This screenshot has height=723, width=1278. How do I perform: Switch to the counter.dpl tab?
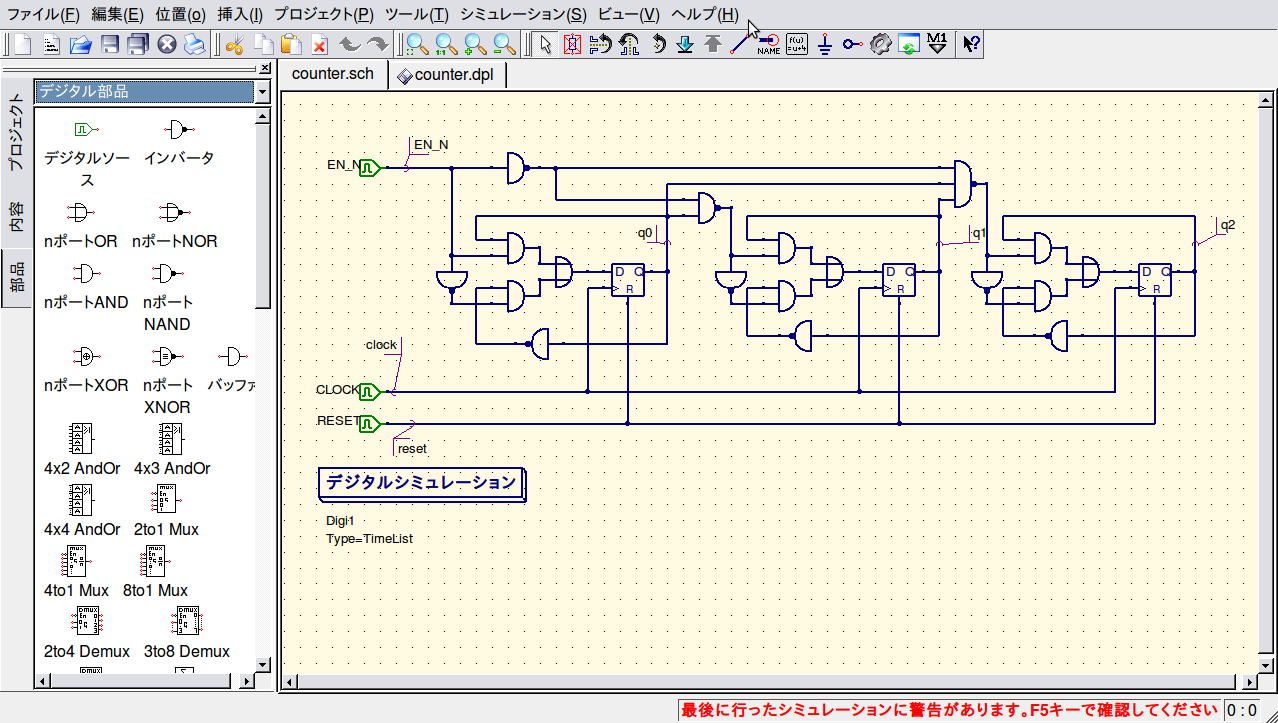click(446, 75)
